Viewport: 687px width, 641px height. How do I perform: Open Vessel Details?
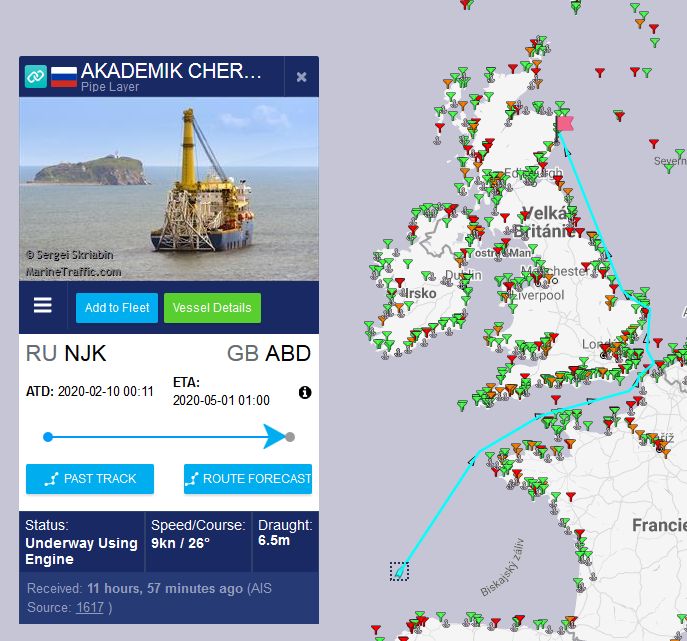pyautogui.click(x=212, y=308)
